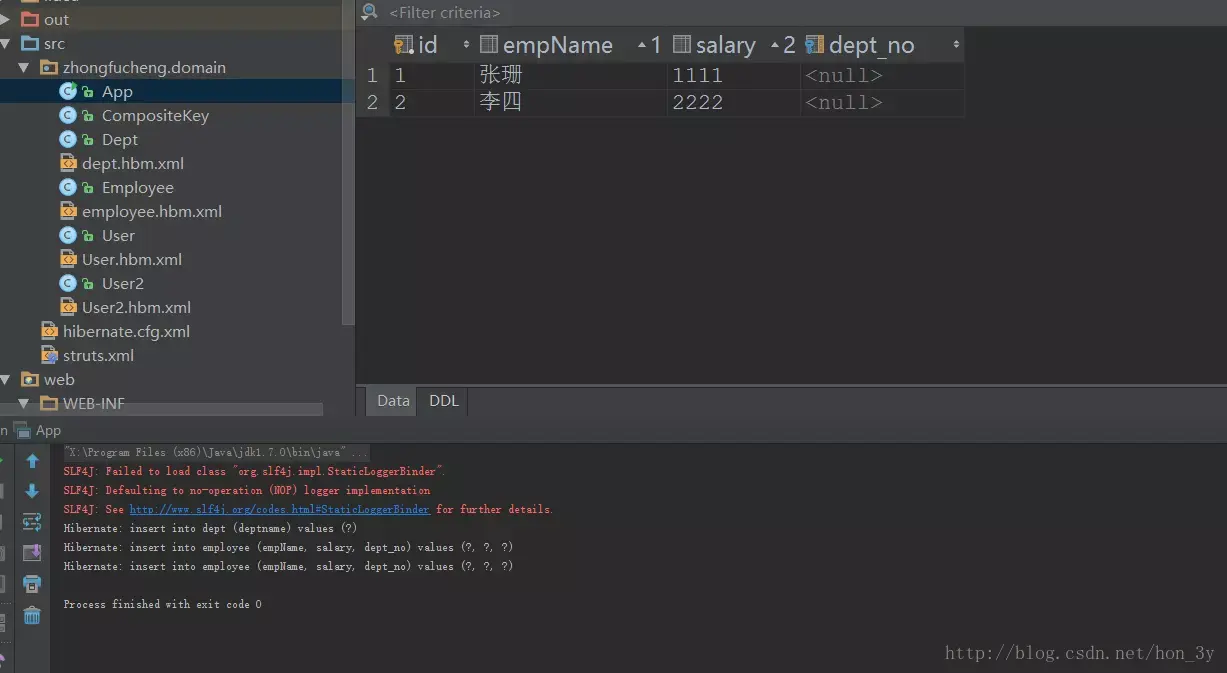This screenshot has width=1227, height=673.
Task: Click the out folder icon
Action: pos(29,19)
